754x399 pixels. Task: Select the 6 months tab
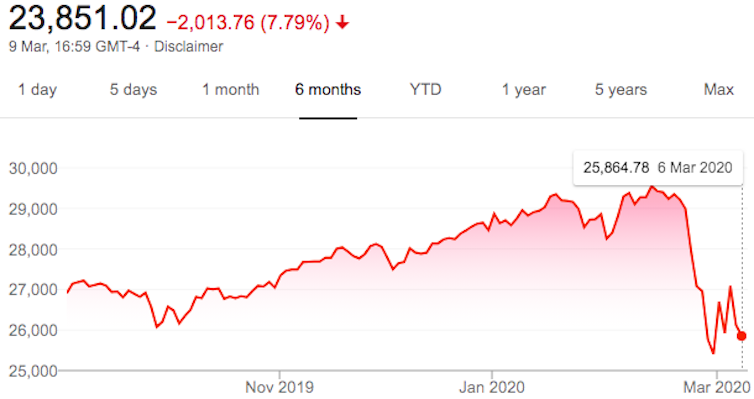(x=328, y=89)
